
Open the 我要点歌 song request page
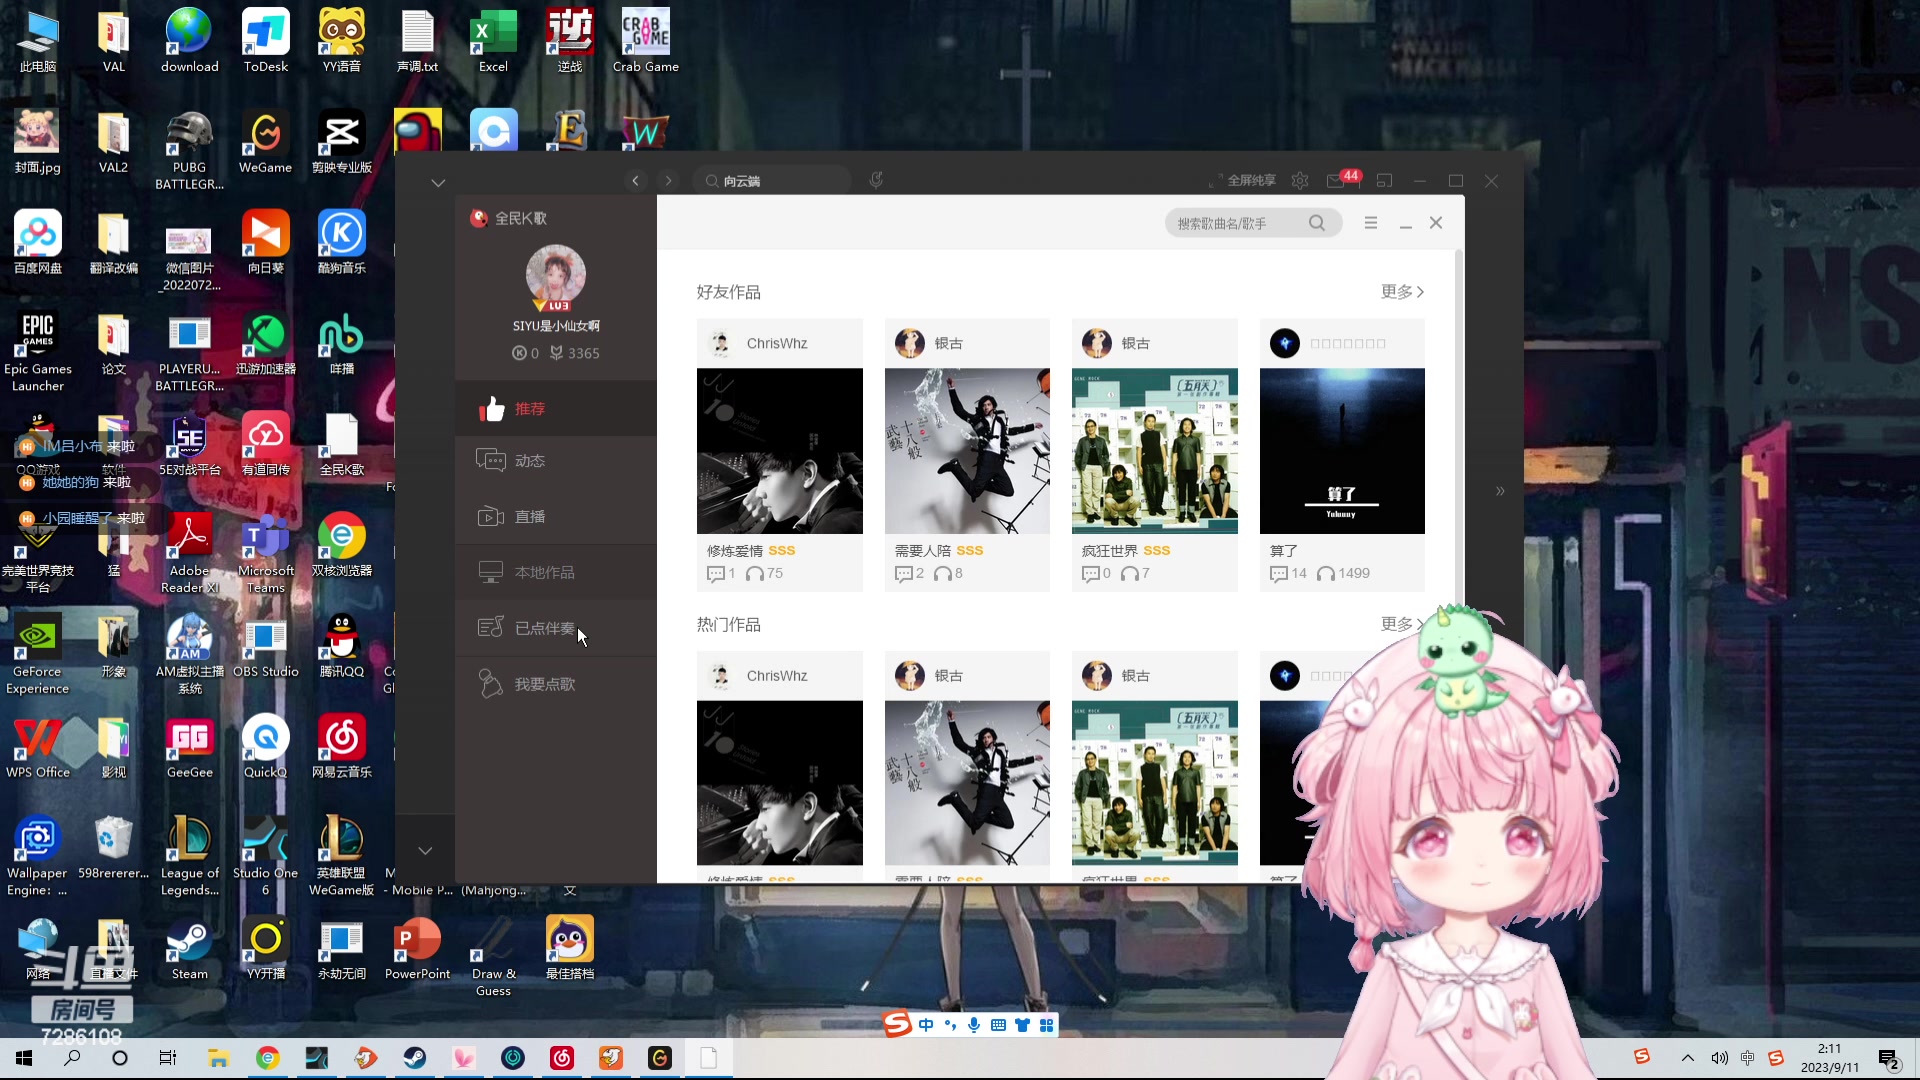coord(544,684)
